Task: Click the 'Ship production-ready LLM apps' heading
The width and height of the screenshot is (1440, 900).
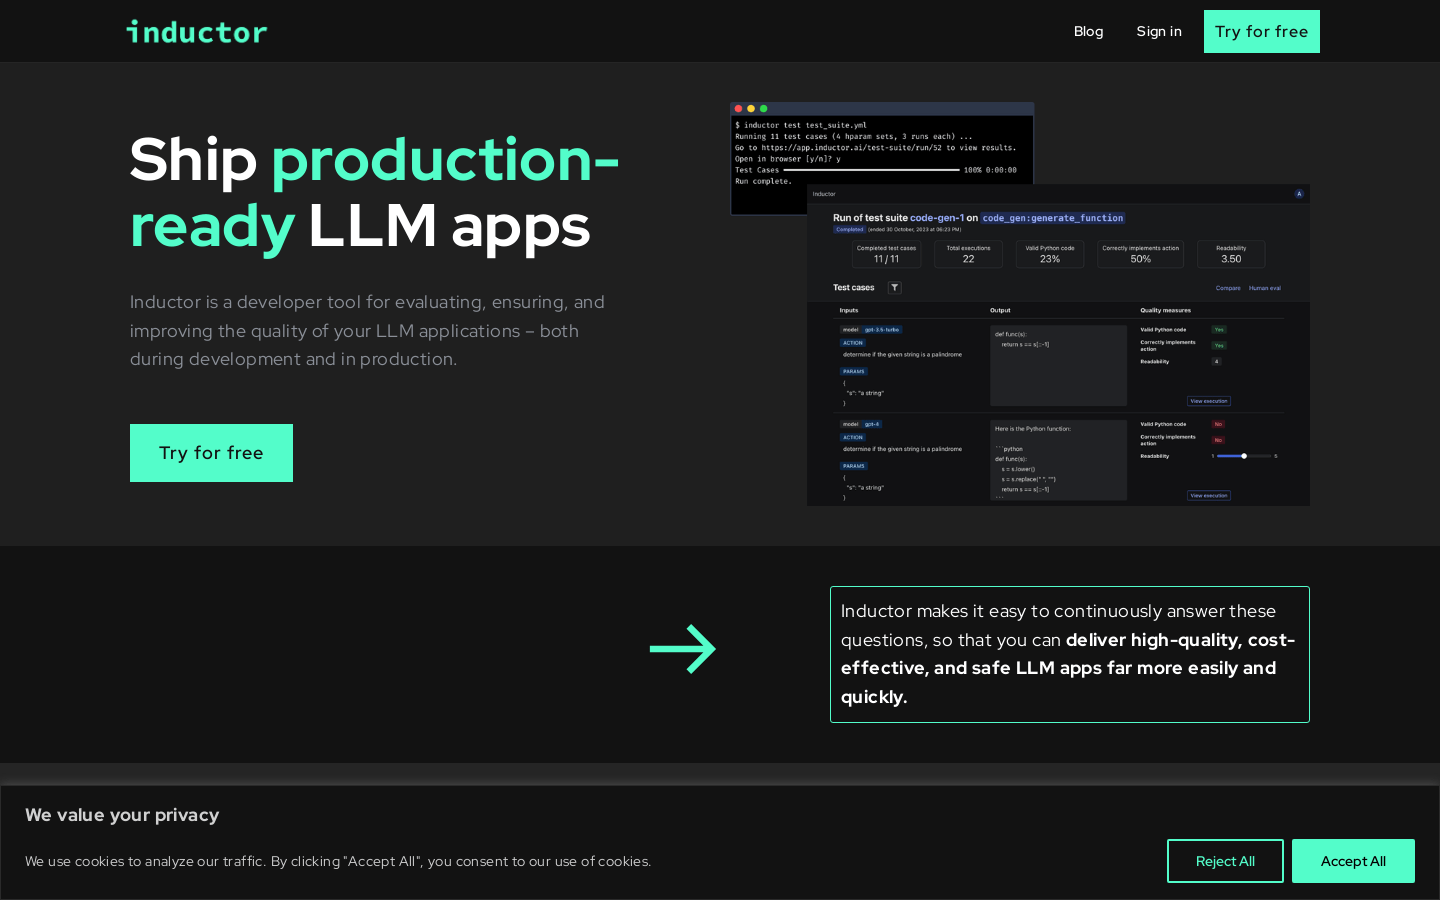Action: 375,192
